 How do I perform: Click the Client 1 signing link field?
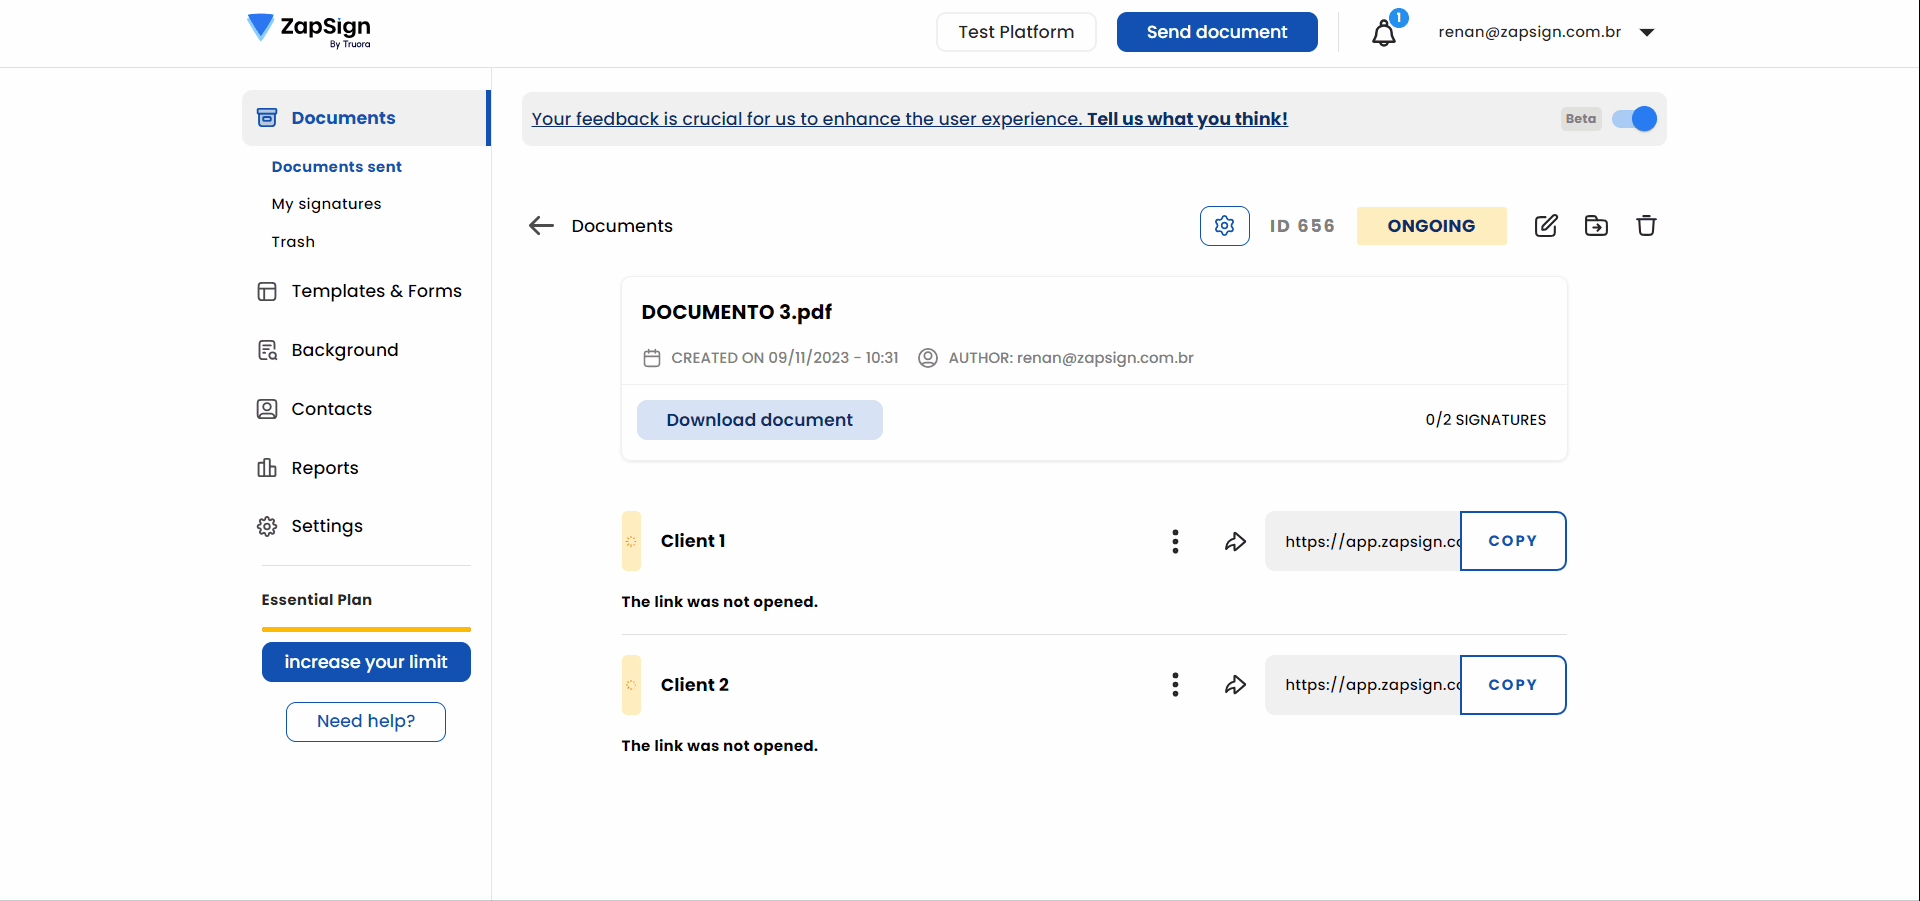pos(1363,541)
